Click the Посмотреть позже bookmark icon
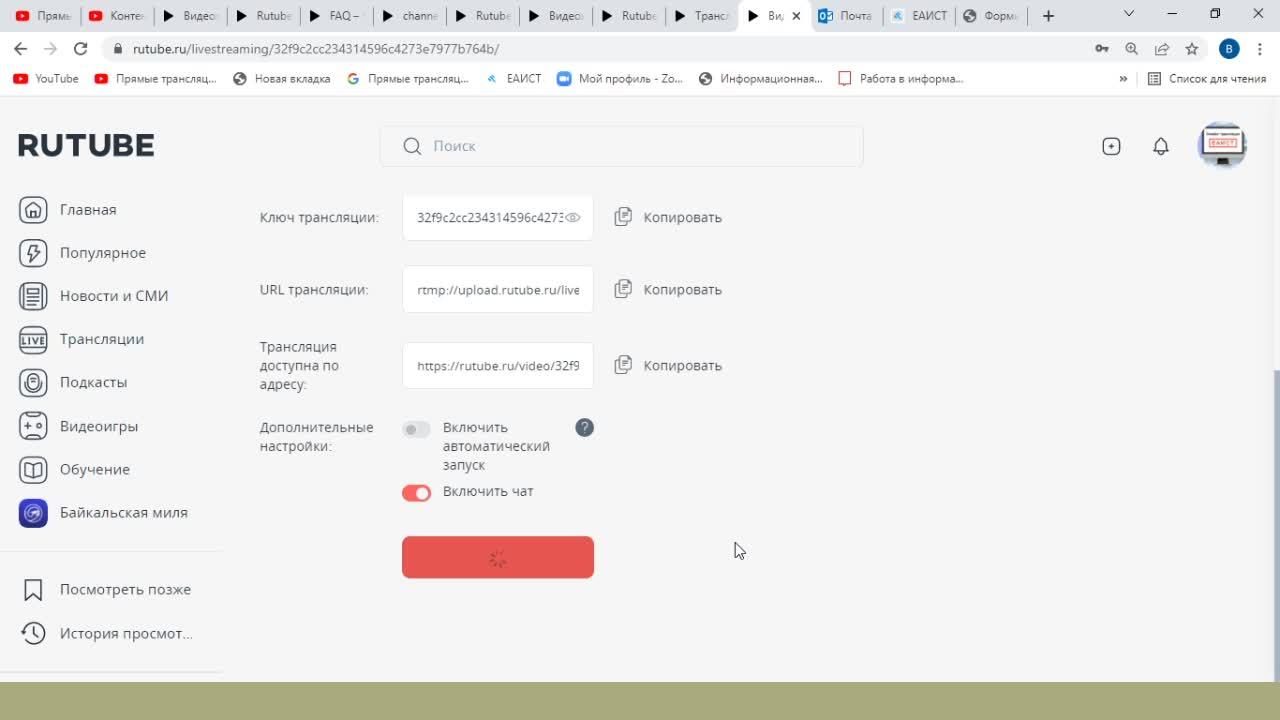This screenshot has width=1280, height=720. (33, 590)
